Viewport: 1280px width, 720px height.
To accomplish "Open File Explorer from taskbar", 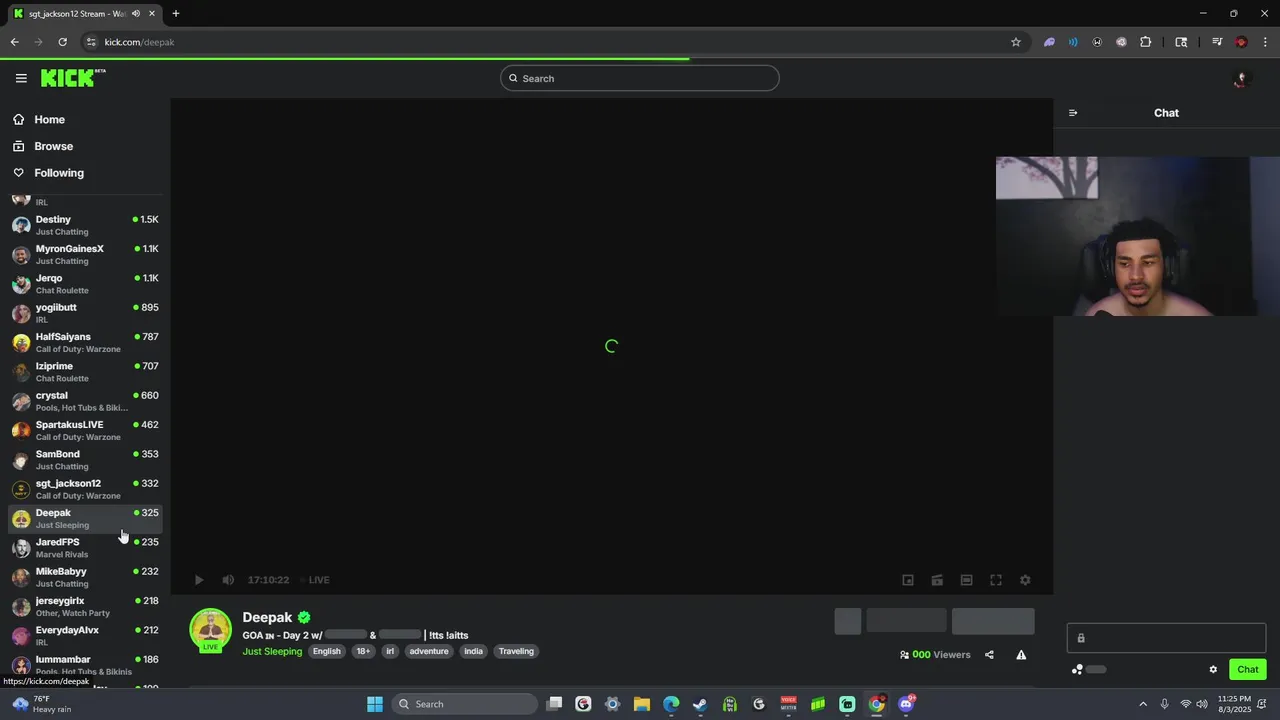I will (x=642, y=704).
